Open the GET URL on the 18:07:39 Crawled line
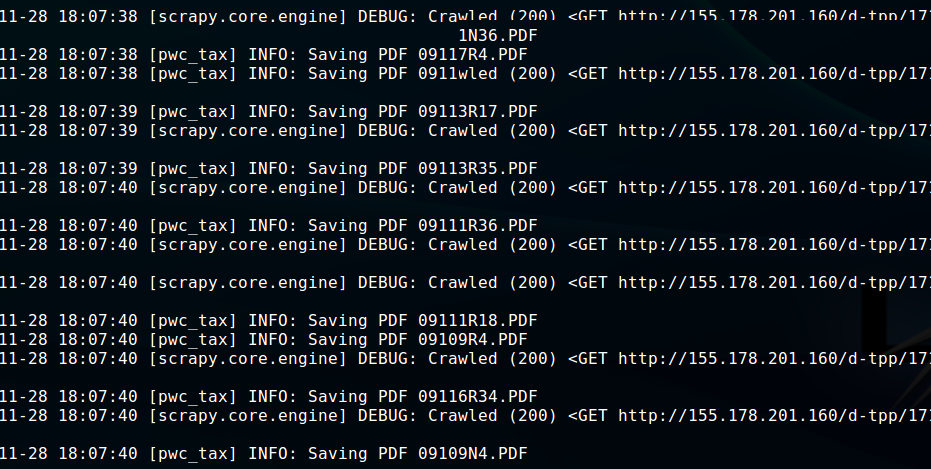The image size is (931, 469). tap(774, 131)
